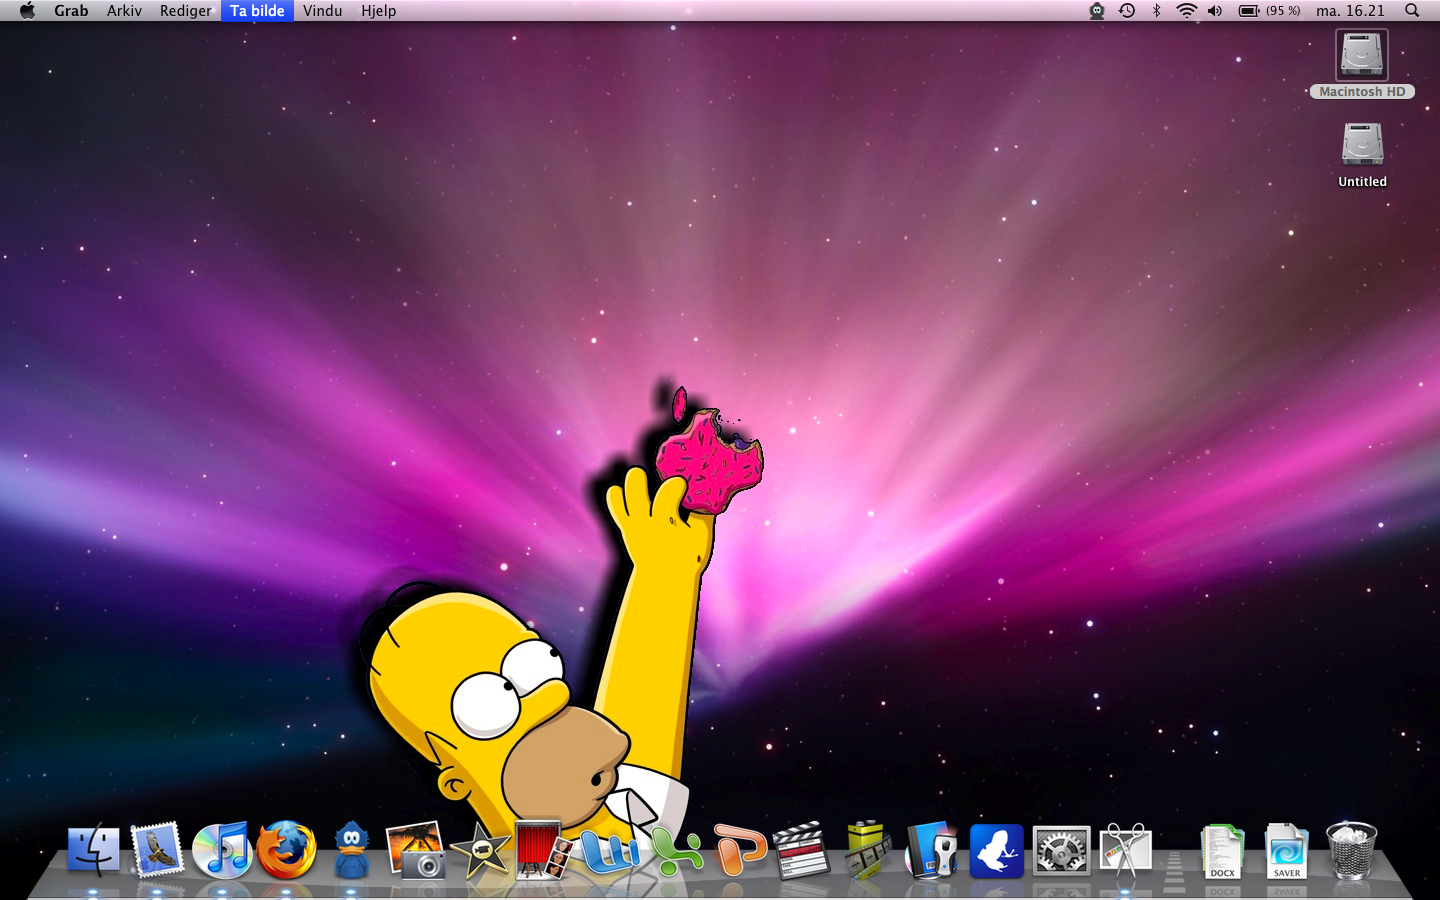
Task: Click the Bluetooth status icon
Action: tap(1157, 11)
